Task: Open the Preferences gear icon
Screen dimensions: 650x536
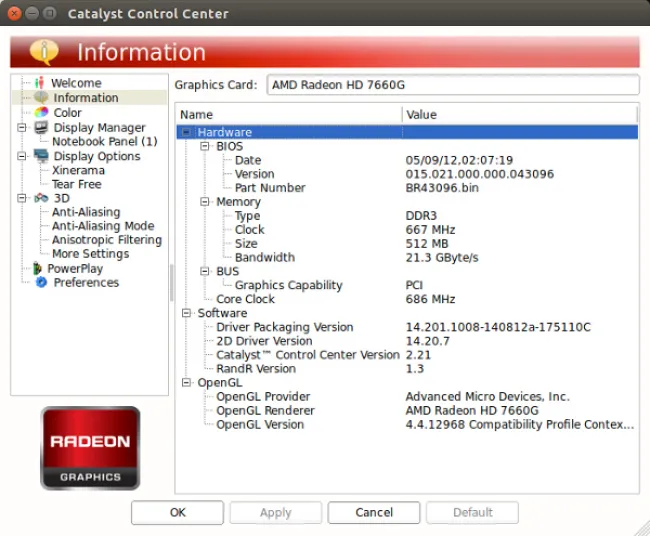Action: 41,283
